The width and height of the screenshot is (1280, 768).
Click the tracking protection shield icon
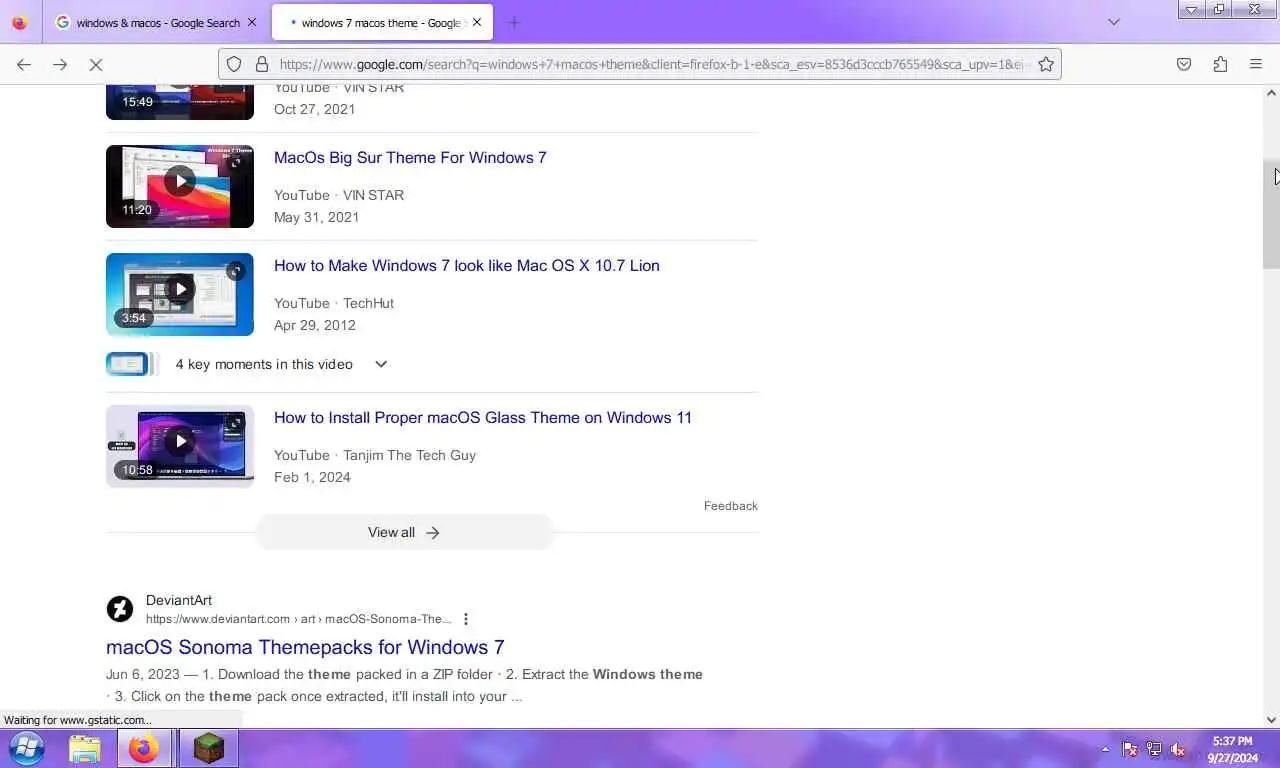234,64
